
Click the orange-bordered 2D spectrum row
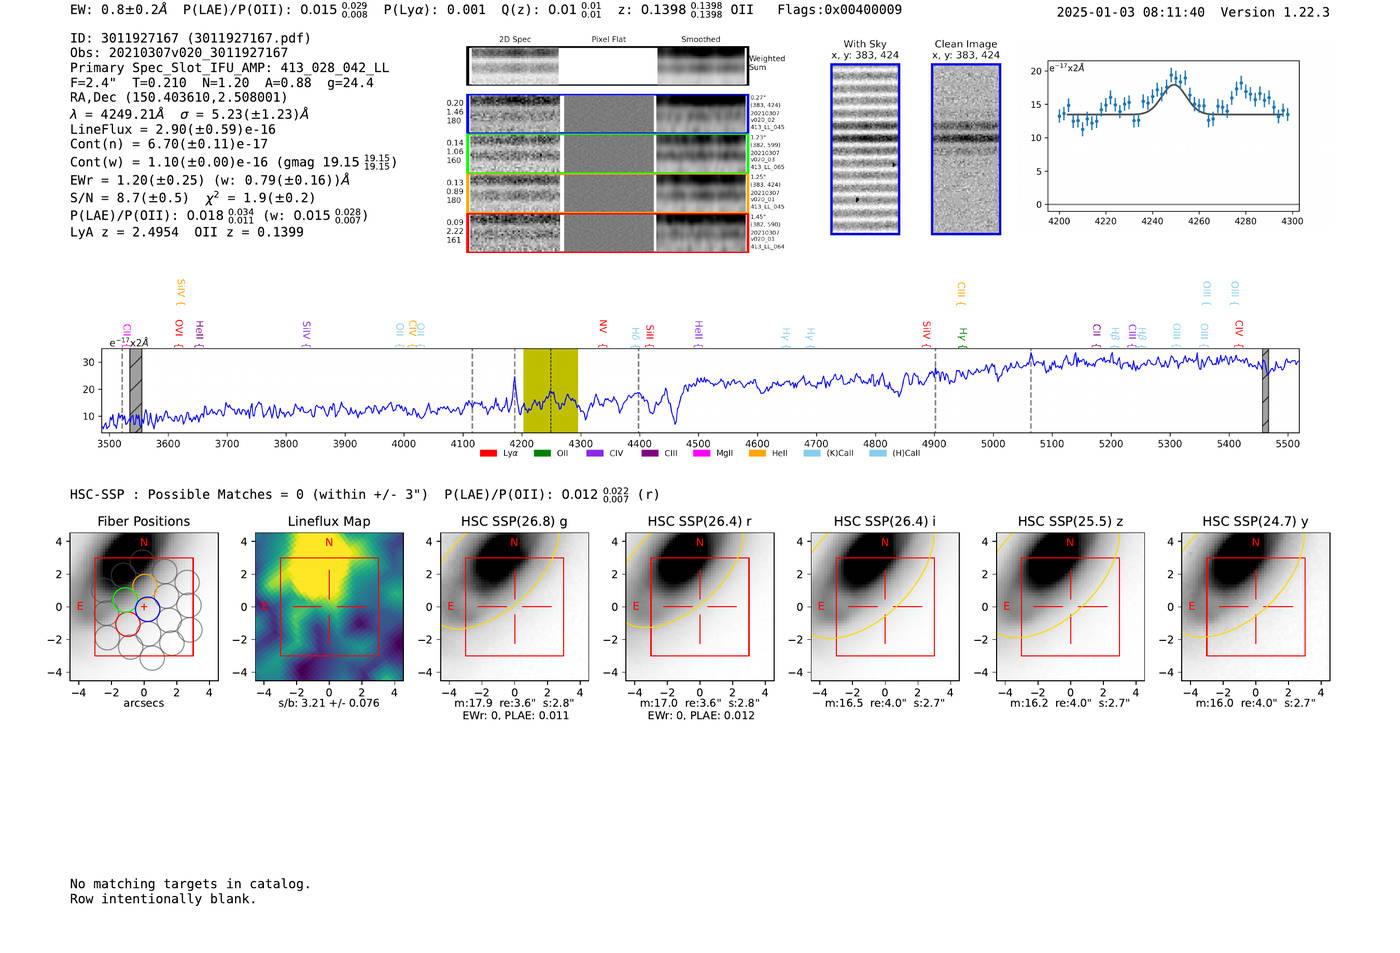[608, 193]
